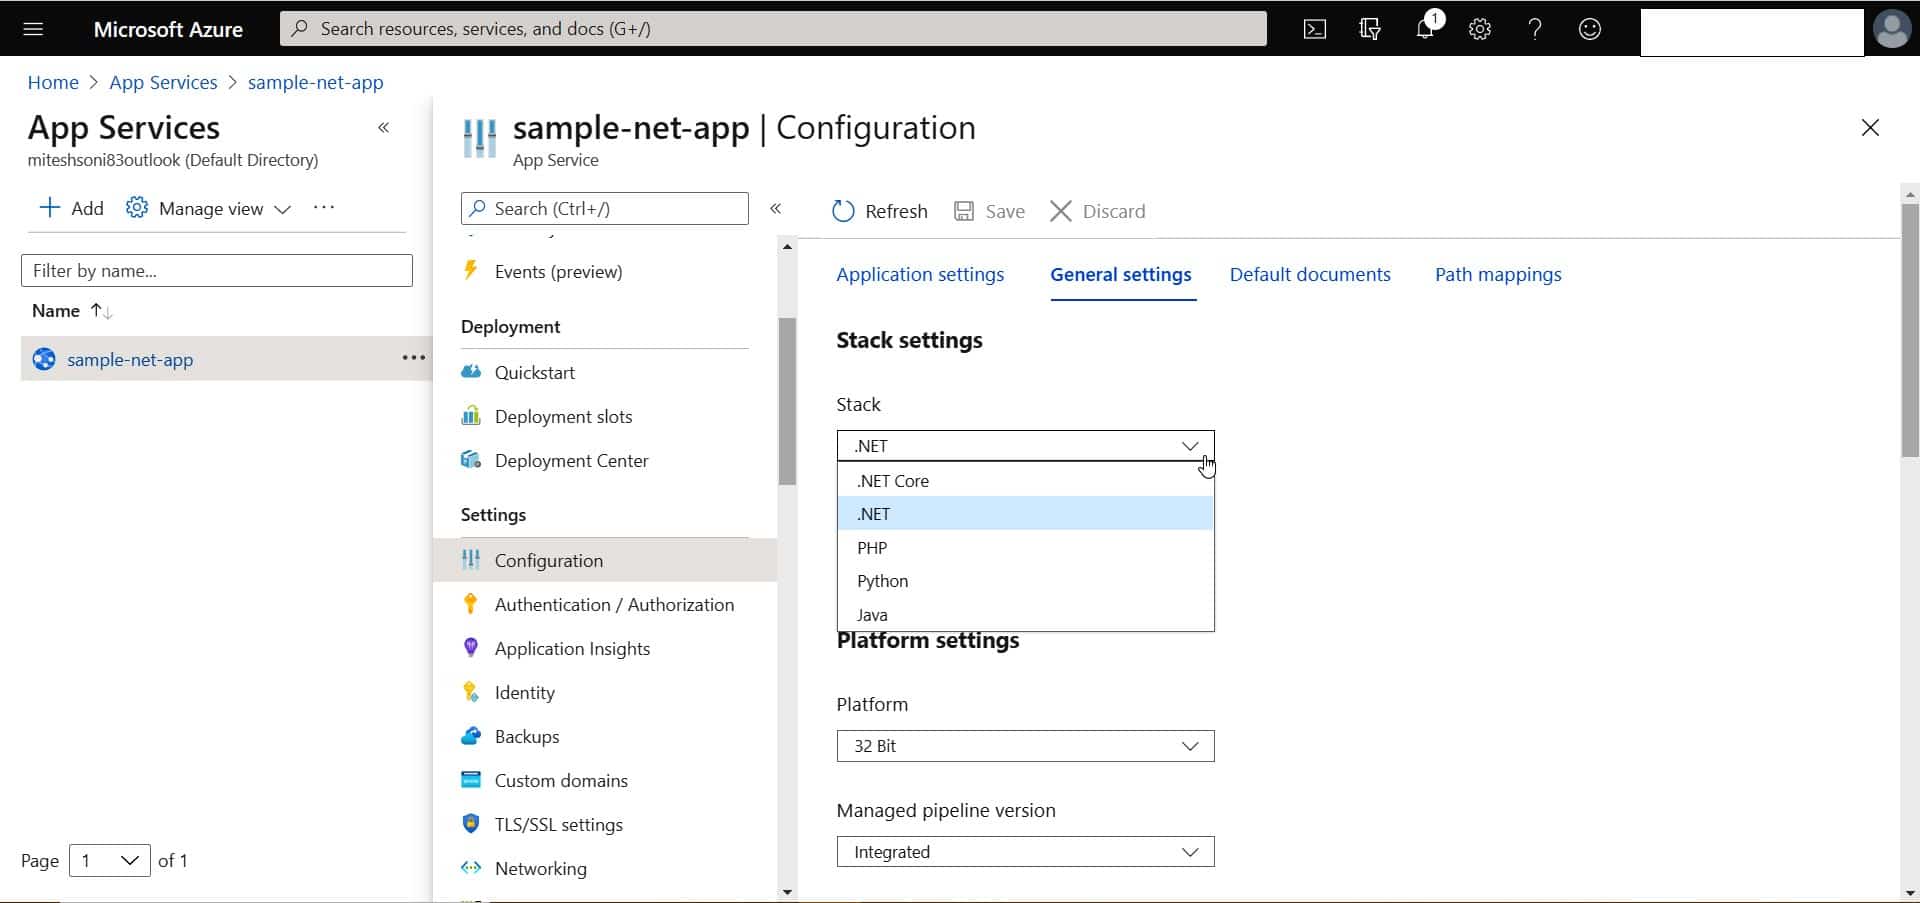Open the feedback smiley icon
This screenshot has width=1920, height=903.
pos(1590,29)
